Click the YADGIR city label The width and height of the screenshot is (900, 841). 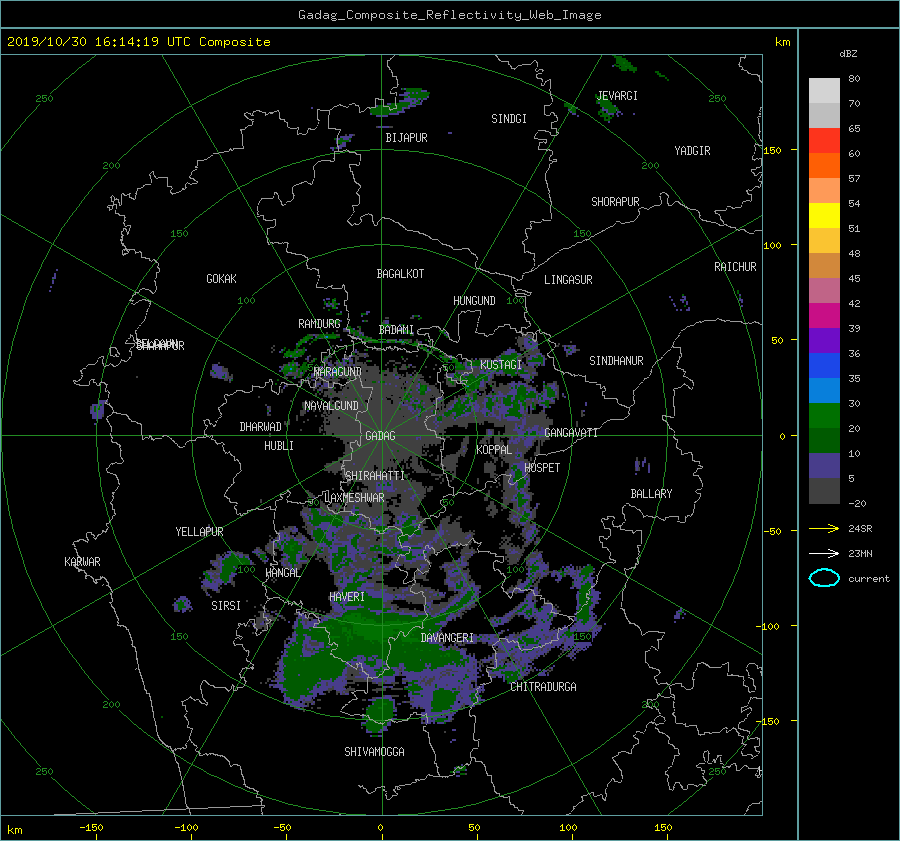point(692,151)
